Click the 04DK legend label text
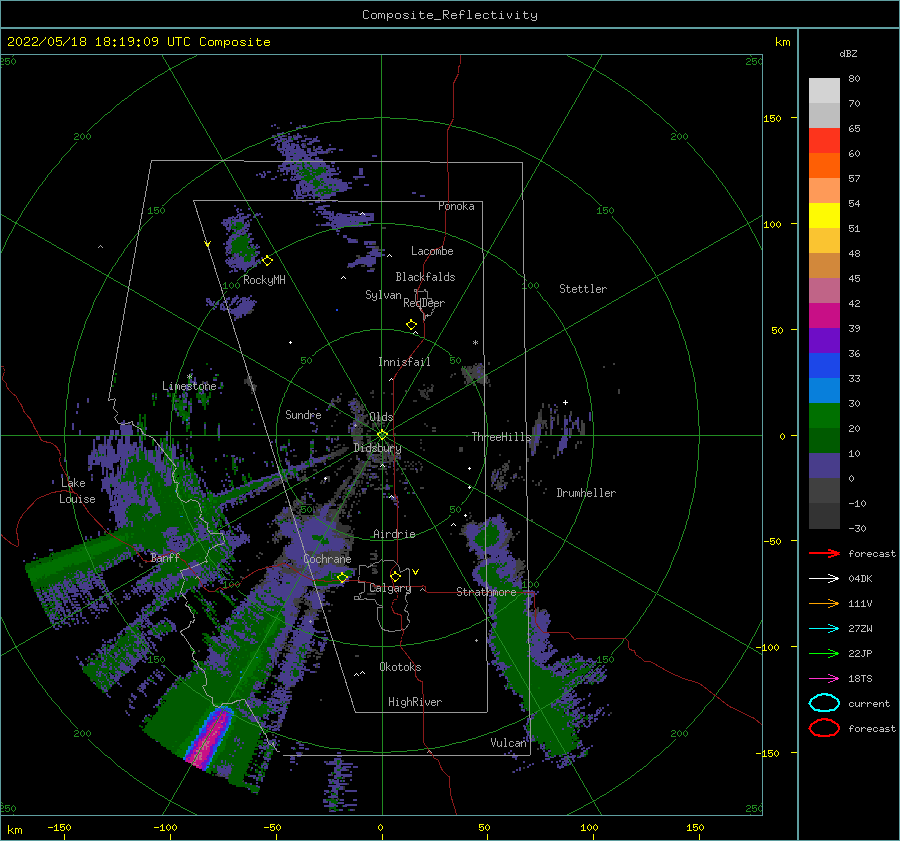Viewport: 900px width, 841px height. 860,579
